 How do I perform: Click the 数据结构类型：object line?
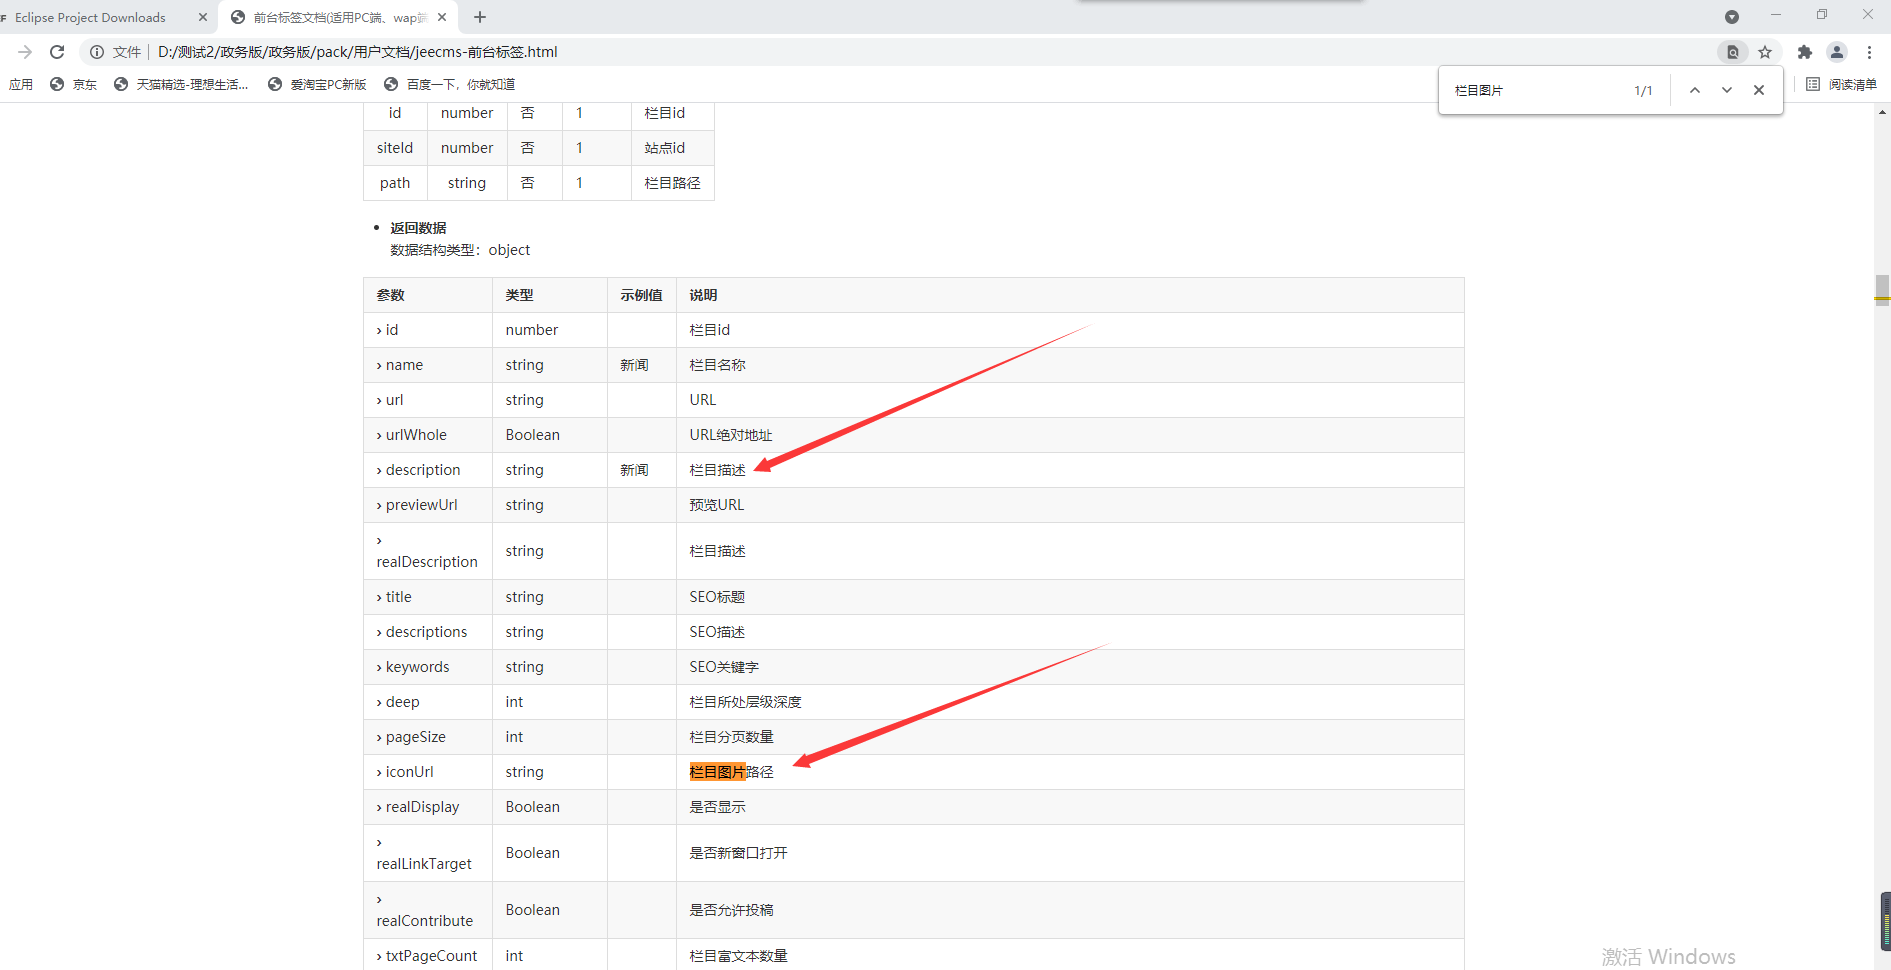tap(460, 250)
